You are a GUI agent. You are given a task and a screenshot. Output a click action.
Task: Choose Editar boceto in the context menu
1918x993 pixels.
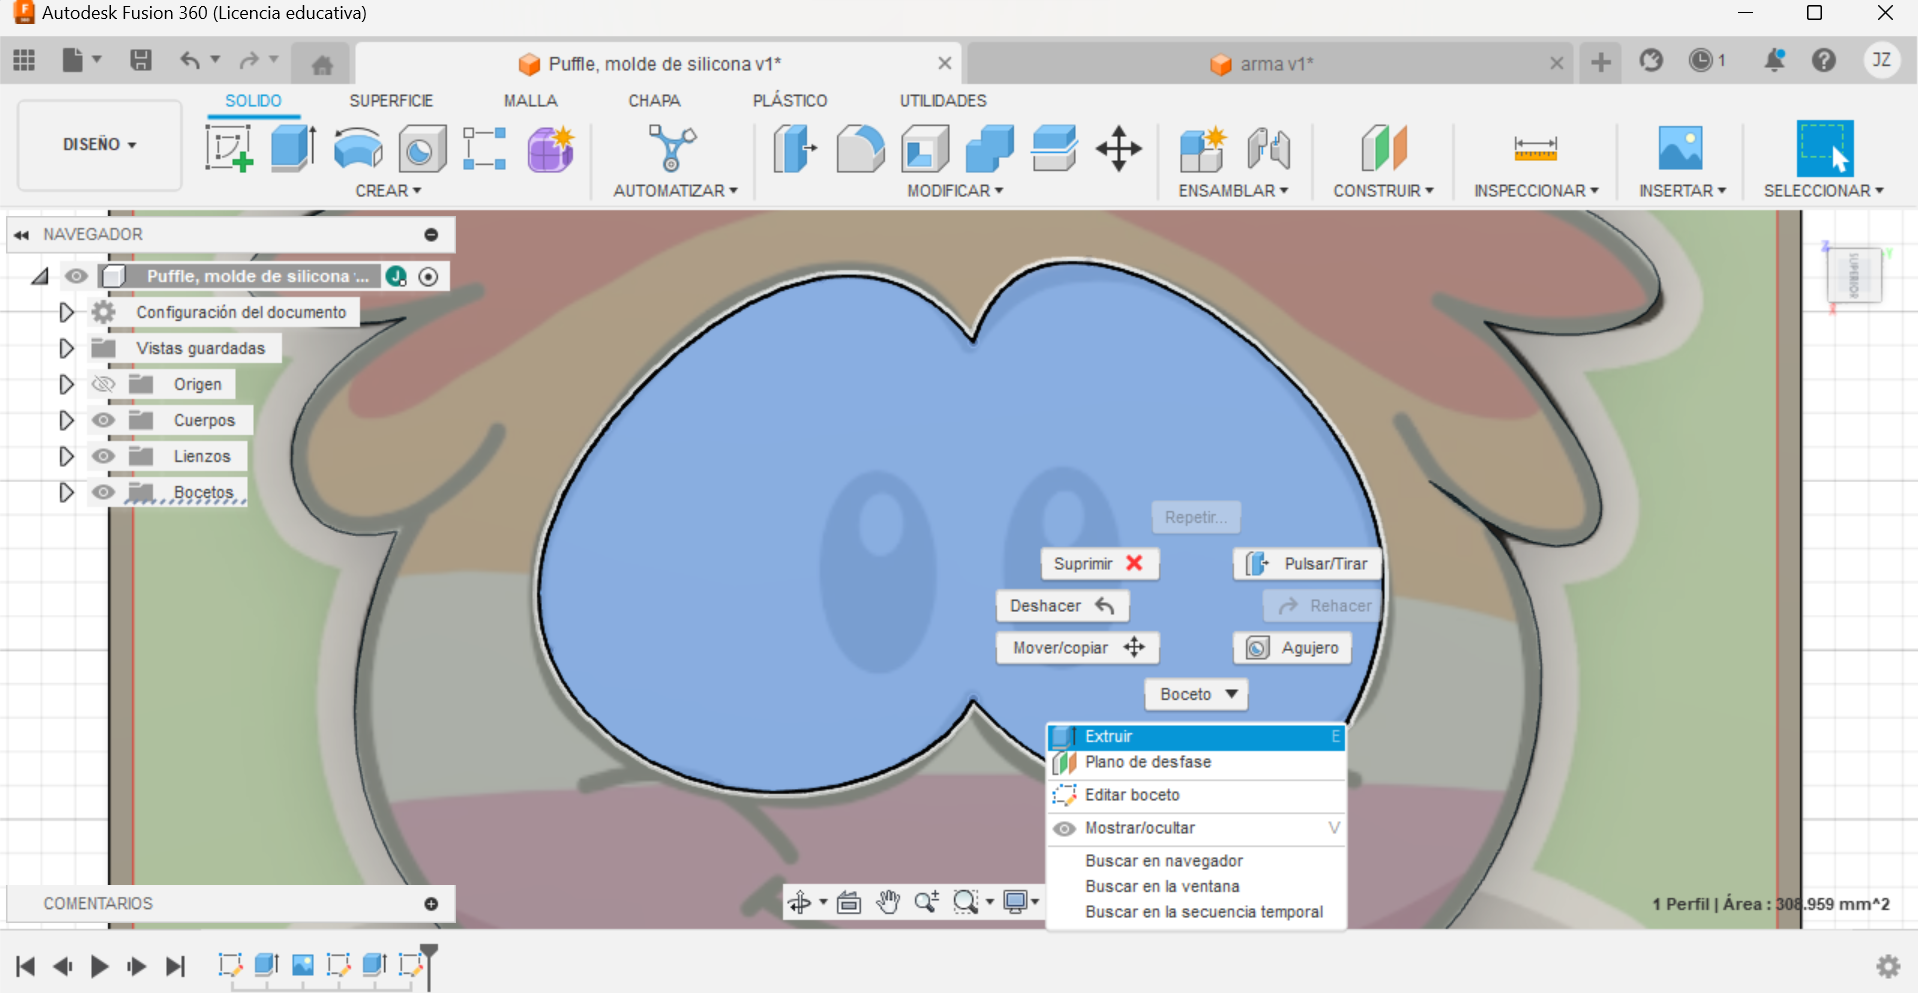(x=1195, y=795)
